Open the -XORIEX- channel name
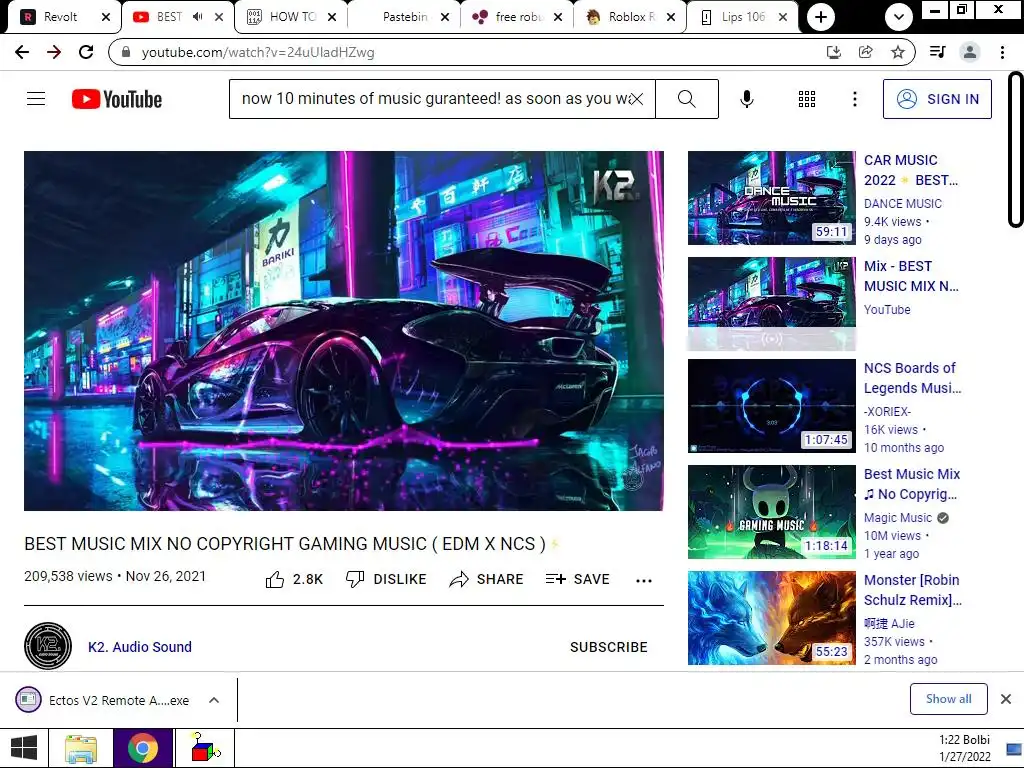The height and width of the screenshot is (768, 1024). 887,411
